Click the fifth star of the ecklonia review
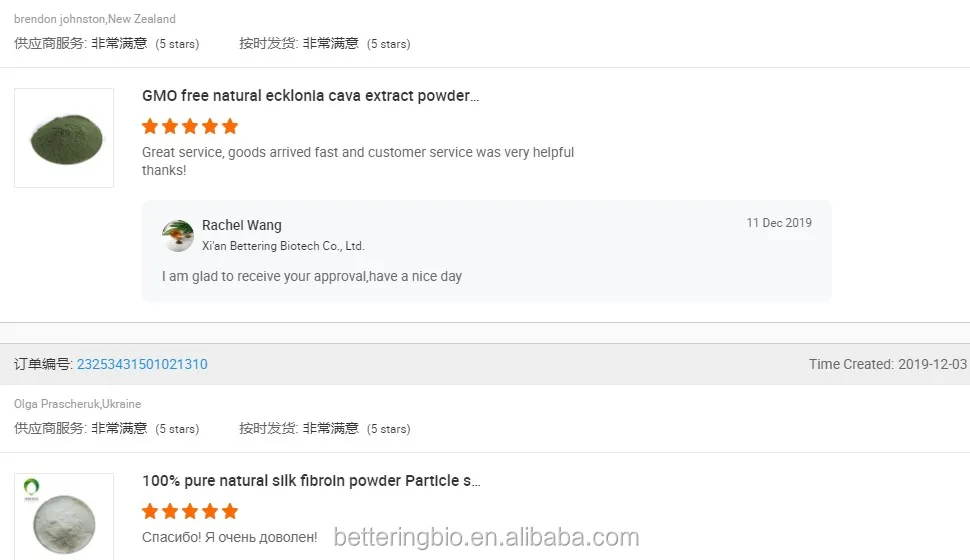 (230, 126)
